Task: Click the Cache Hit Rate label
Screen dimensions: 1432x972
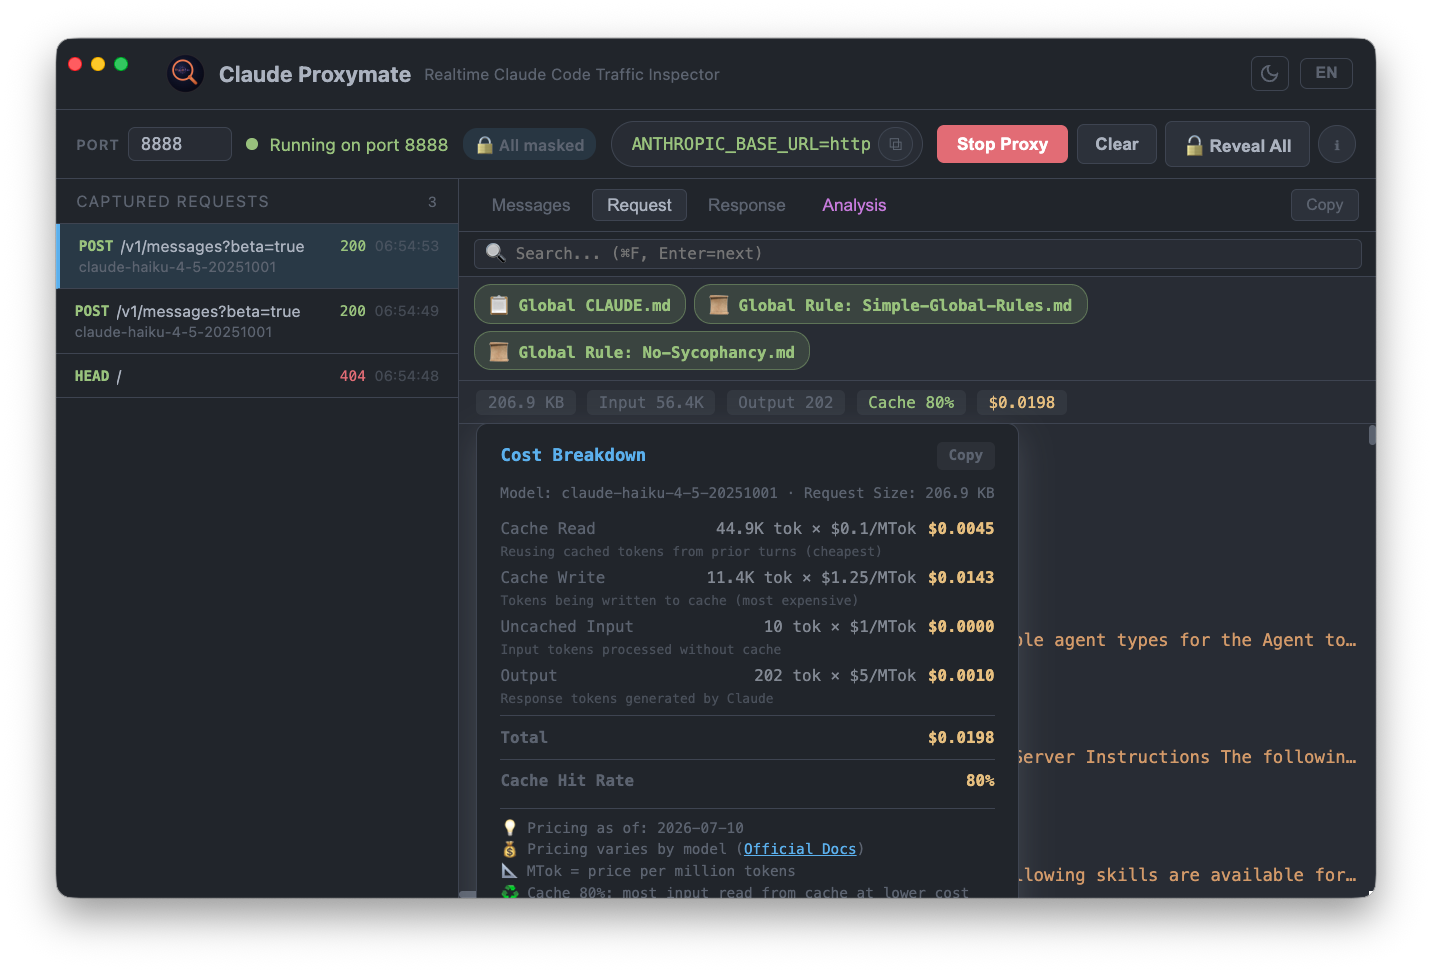Action: point(567,780)
